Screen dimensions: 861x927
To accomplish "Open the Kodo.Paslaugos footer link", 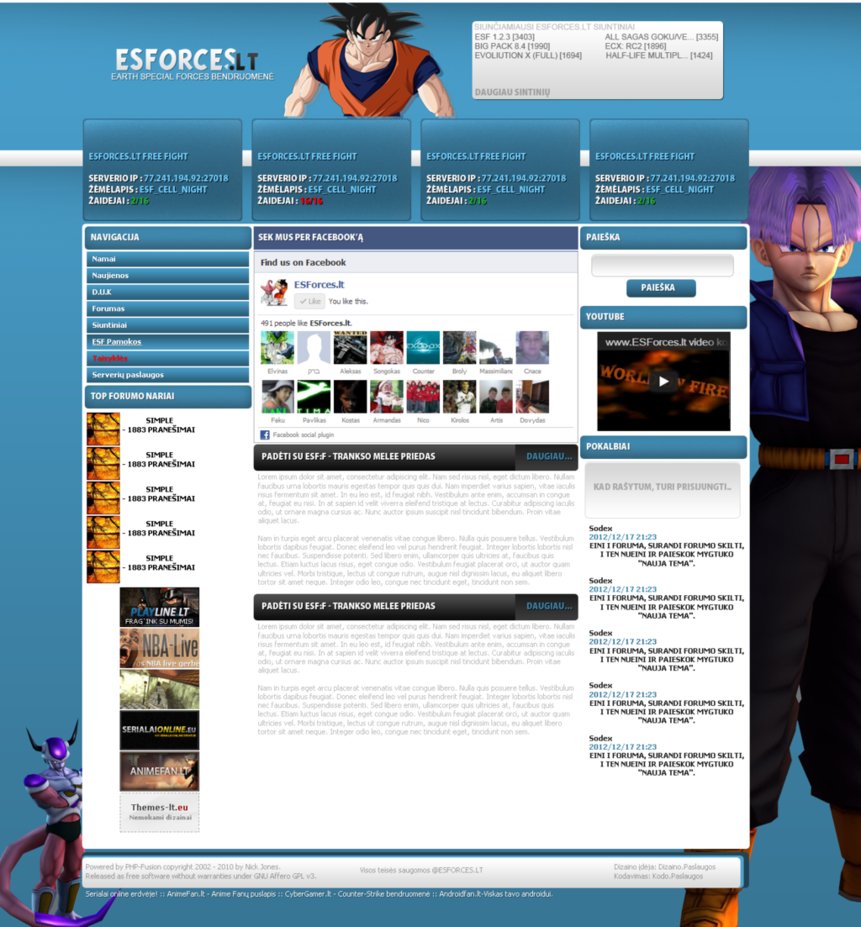I will [x=677, y=876].
